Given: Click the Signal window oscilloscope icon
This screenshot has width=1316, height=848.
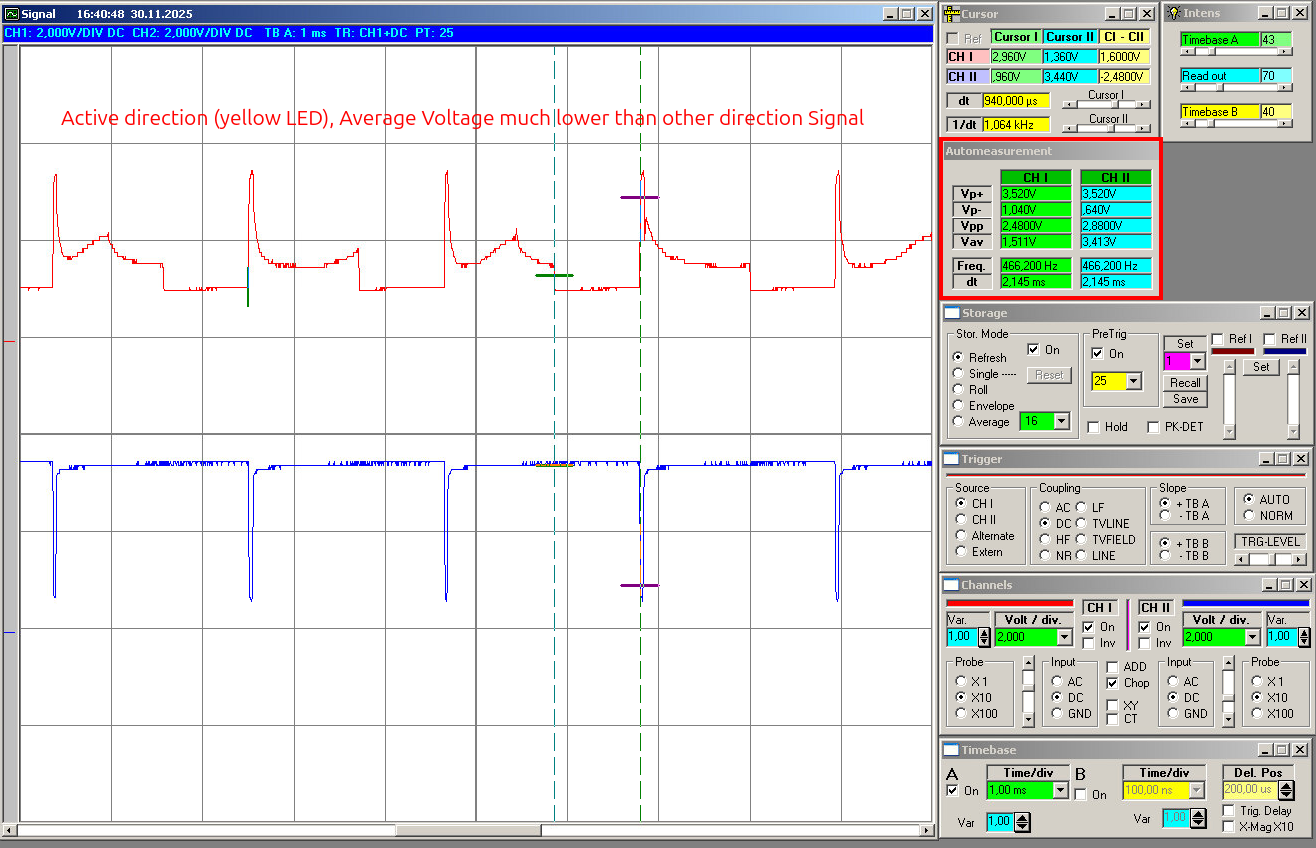Looking at the screenshot, I should 12,14.
